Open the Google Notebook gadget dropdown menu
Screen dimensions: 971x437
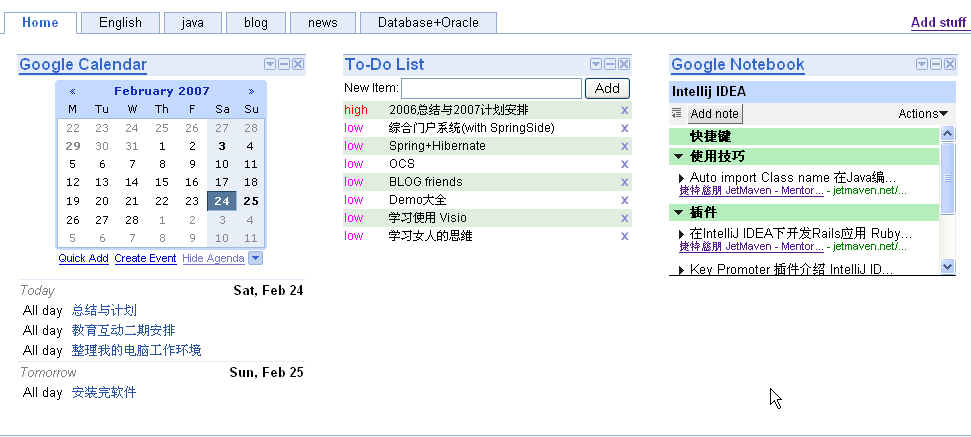click(921, 64)
